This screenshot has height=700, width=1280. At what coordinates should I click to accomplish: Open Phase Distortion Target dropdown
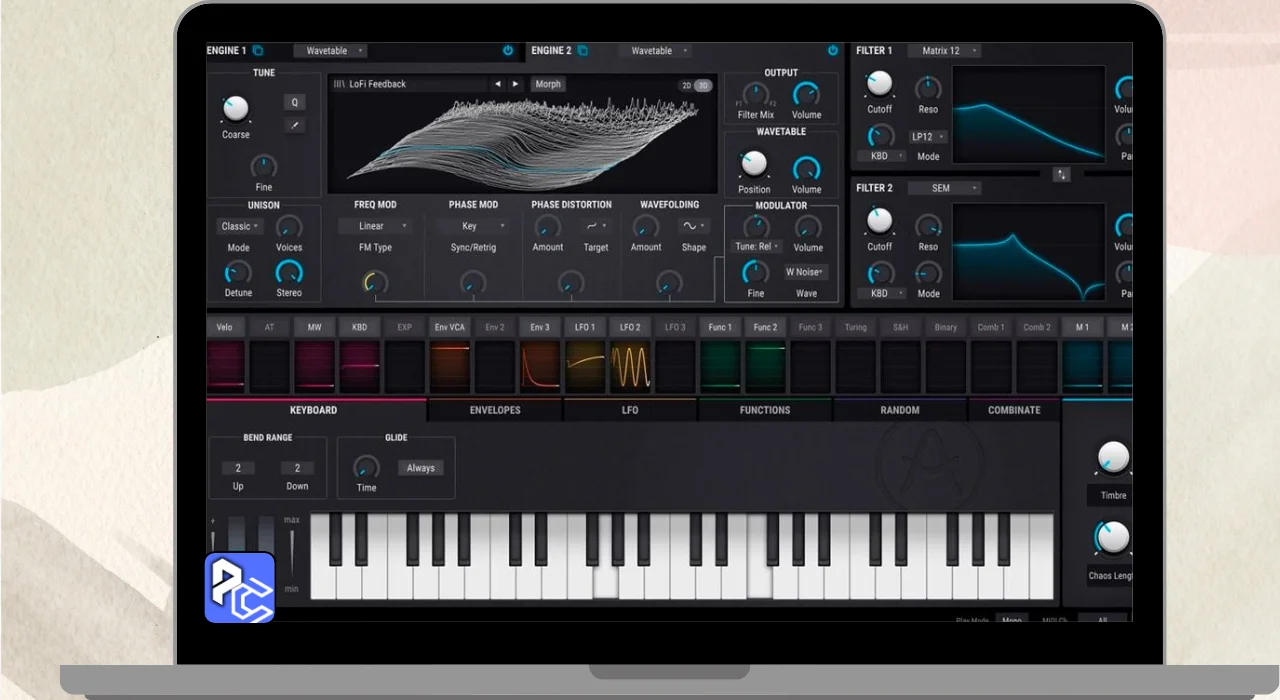(x=596, y=226)
